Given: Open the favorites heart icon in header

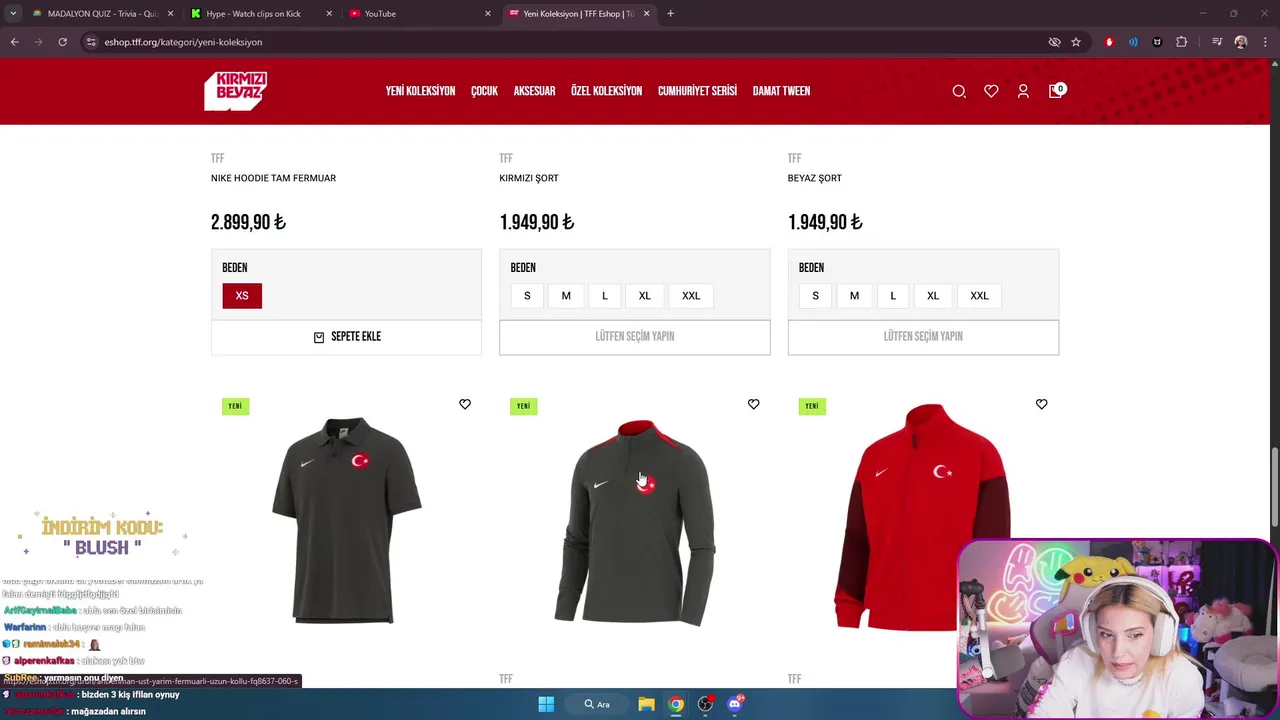Looking at the screenshot, I should pyautogui.click(x=991, y=91).
